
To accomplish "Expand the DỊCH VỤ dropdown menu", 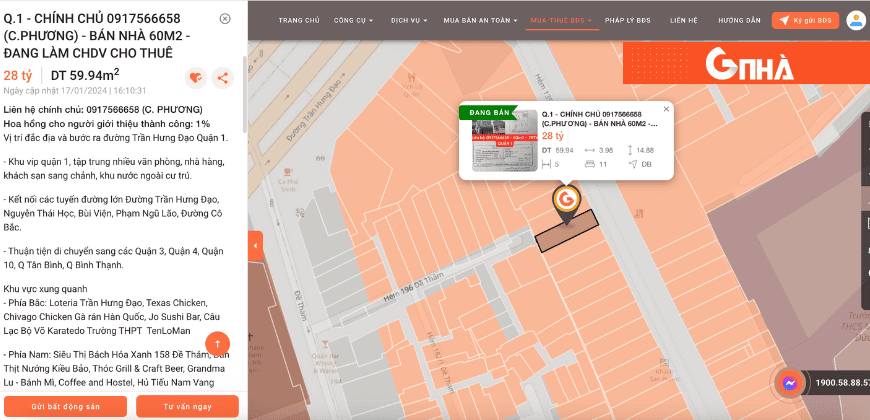I will click(409, 21).
